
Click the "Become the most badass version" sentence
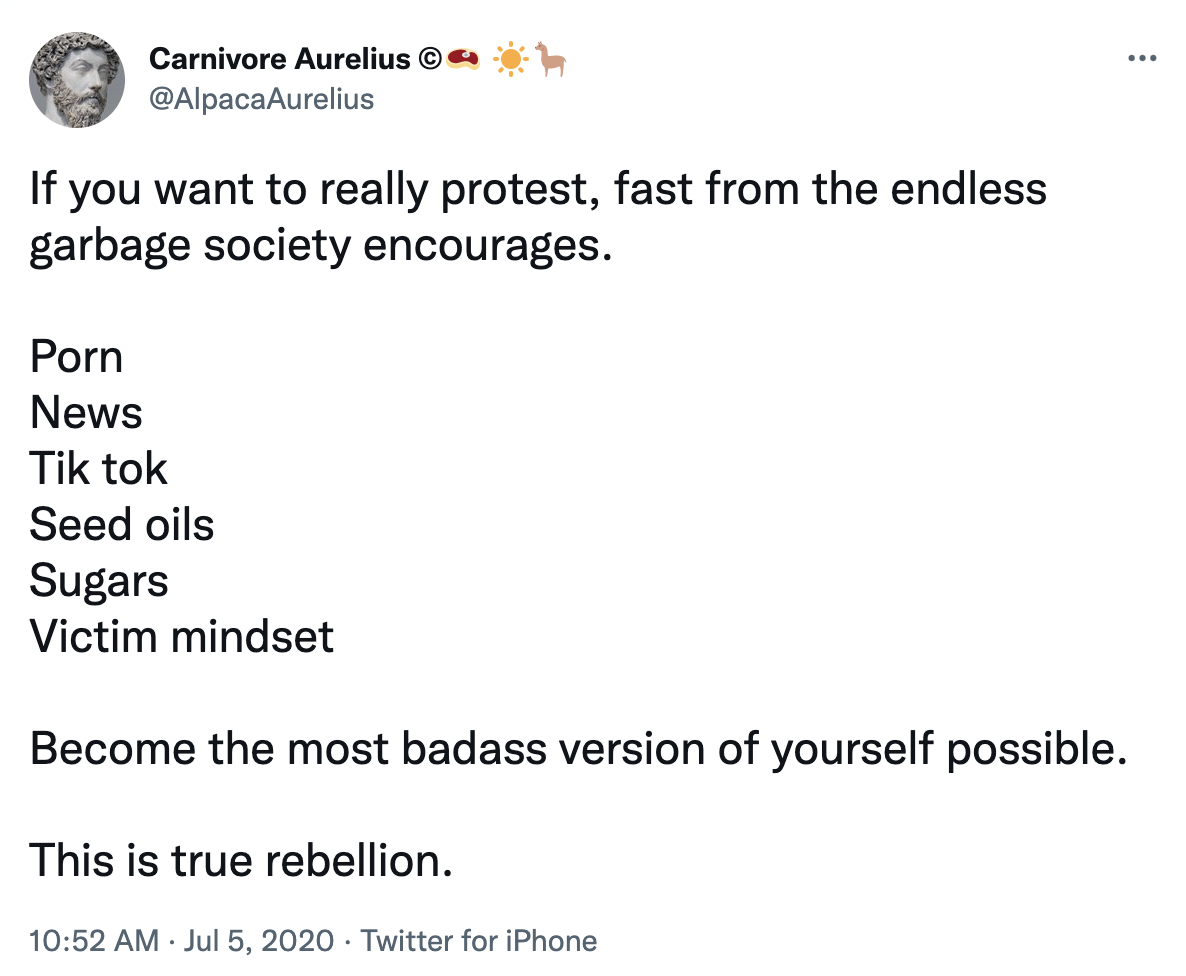click(578, 748)
